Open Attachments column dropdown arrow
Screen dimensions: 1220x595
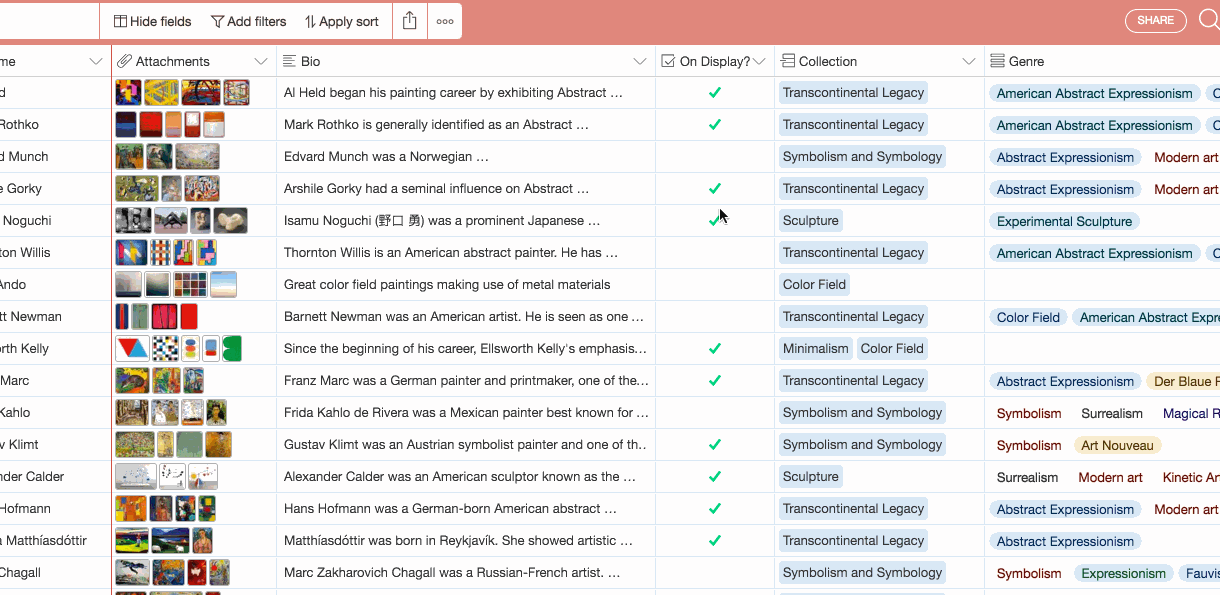click(x=261, y=61)
